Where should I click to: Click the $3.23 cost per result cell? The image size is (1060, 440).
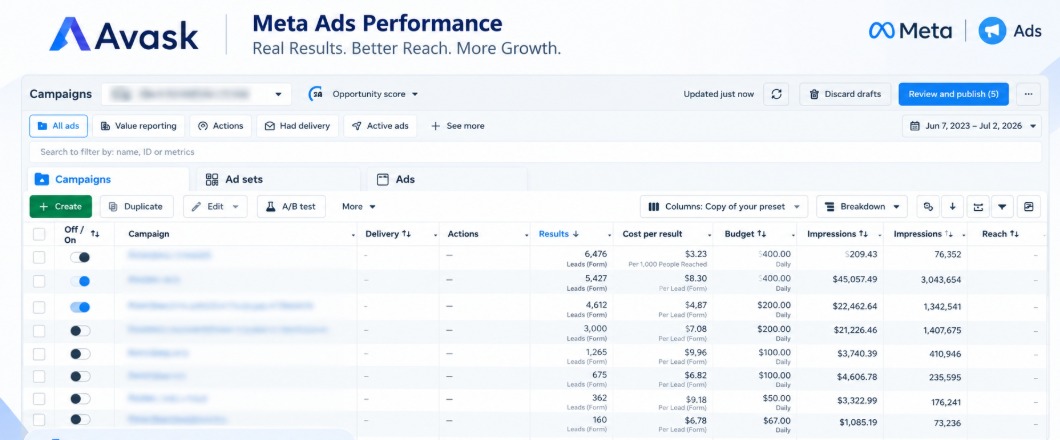point(696,254)
